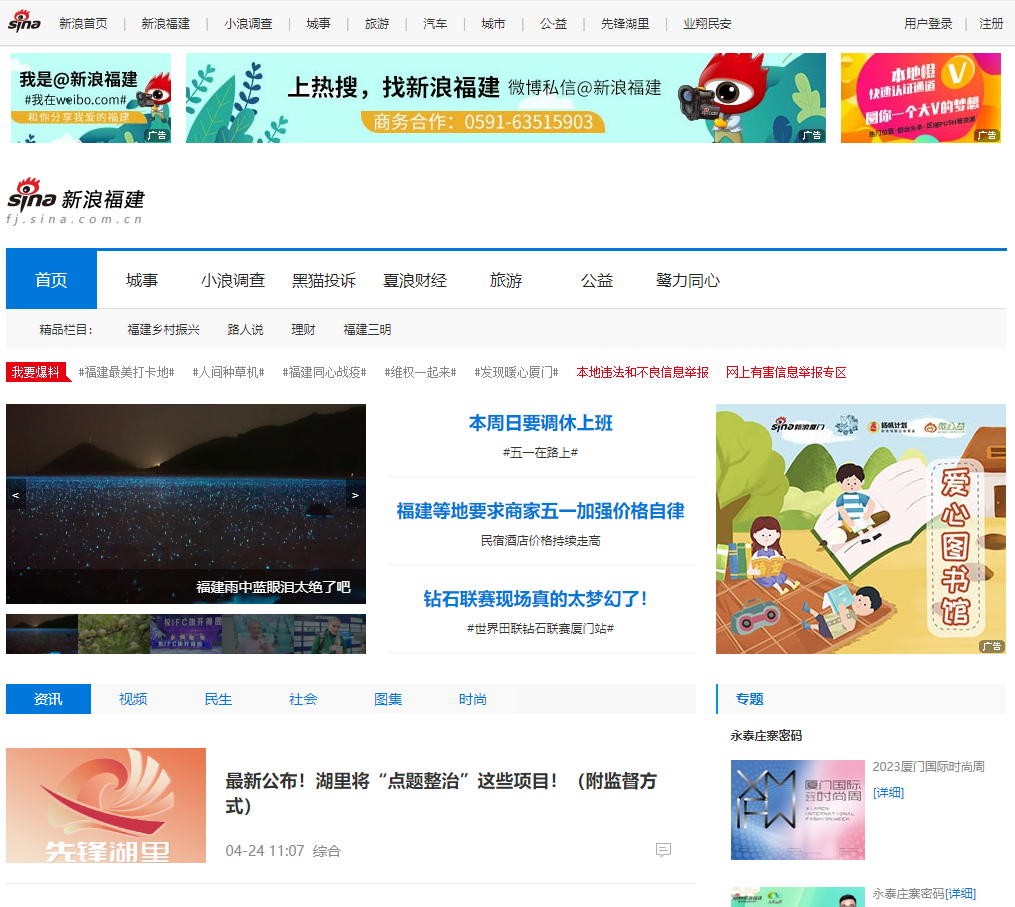This screenshot has width=1015, height=907.
Task: Open article 最新公布！湖里将点题整治
Action: (x=441, y=793)
